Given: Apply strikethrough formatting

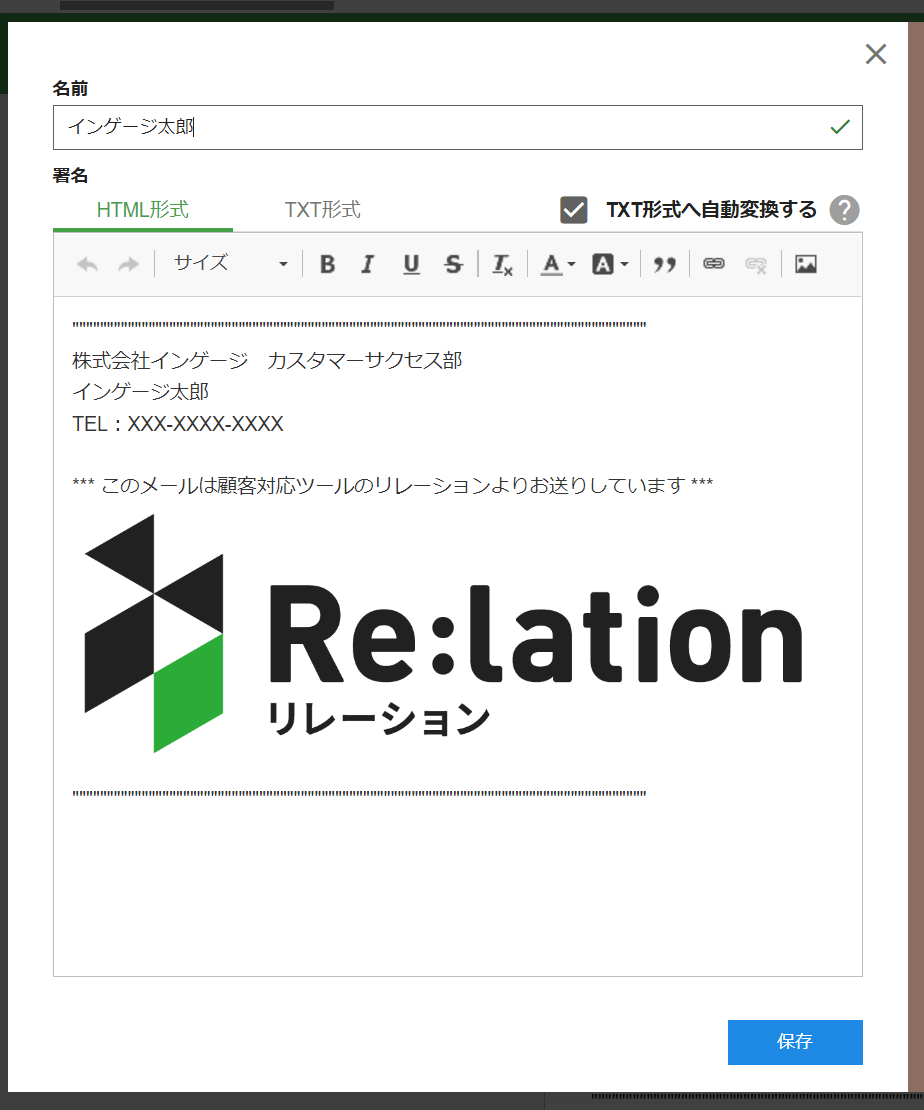Looking at the screenshot, I should pos(454,264).
